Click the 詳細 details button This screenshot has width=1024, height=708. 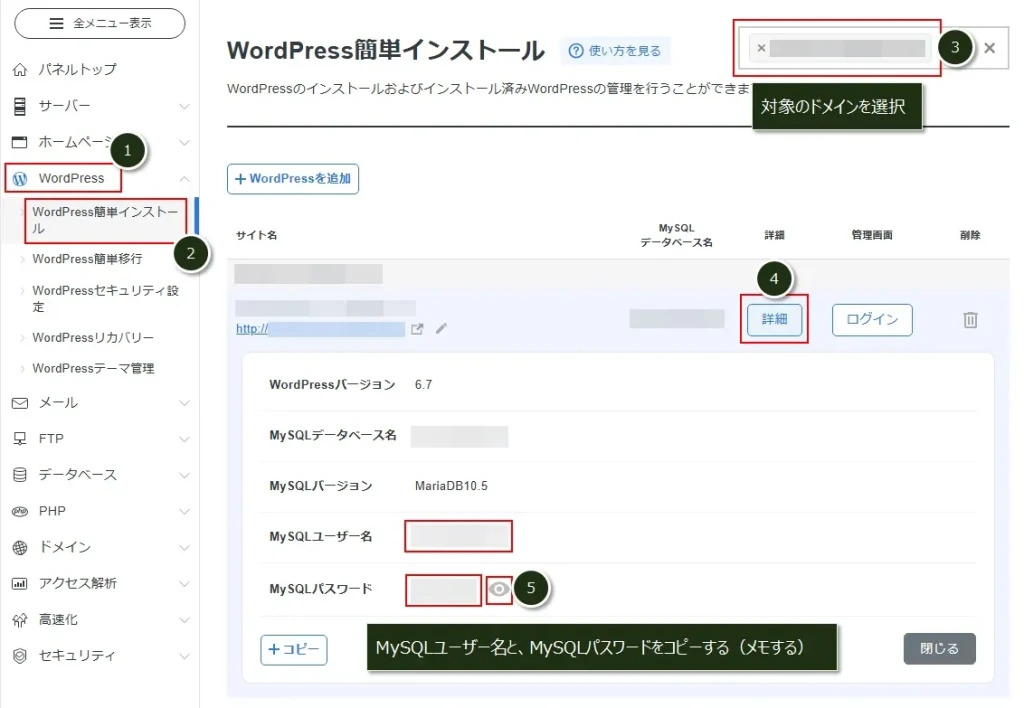(x=774, y=319)
